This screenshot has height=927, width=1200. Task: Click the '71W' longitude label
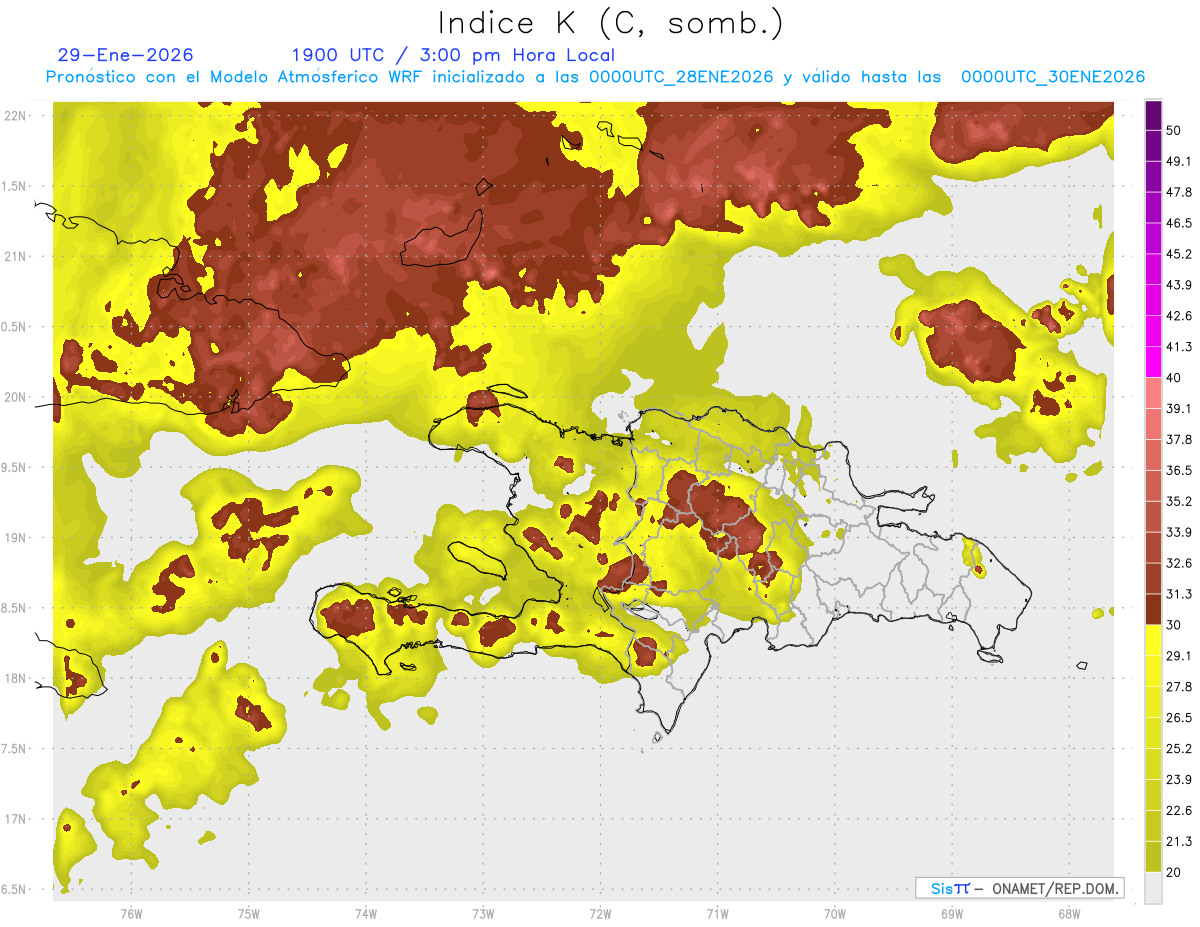pyautogui.click(x=717, y=913)
